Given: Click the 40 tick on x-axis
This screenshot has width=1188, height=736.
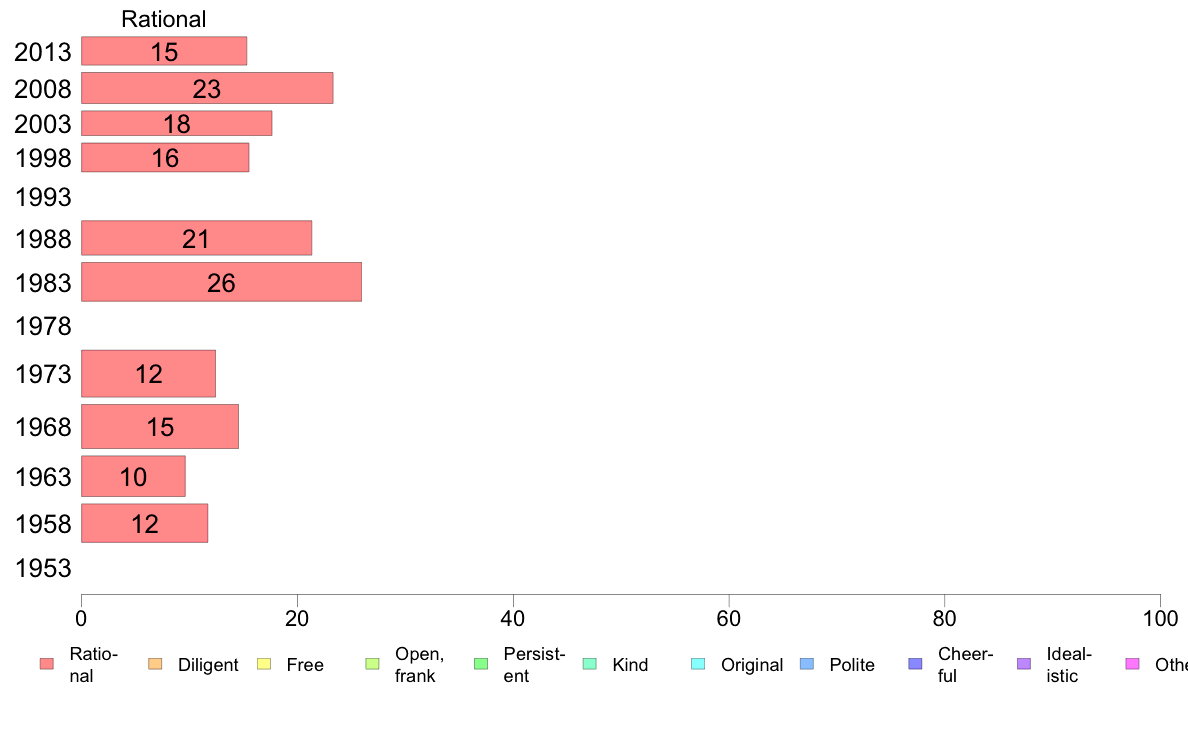Looking at the screenshot, I should click(x=513, y=619).
